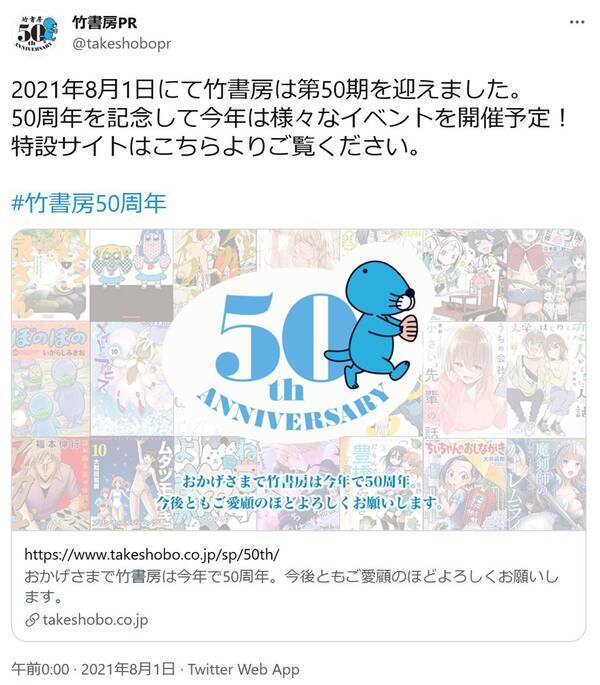Open the #竹書房50周年 hashtag
600x685 pixels.
point(89,203)
